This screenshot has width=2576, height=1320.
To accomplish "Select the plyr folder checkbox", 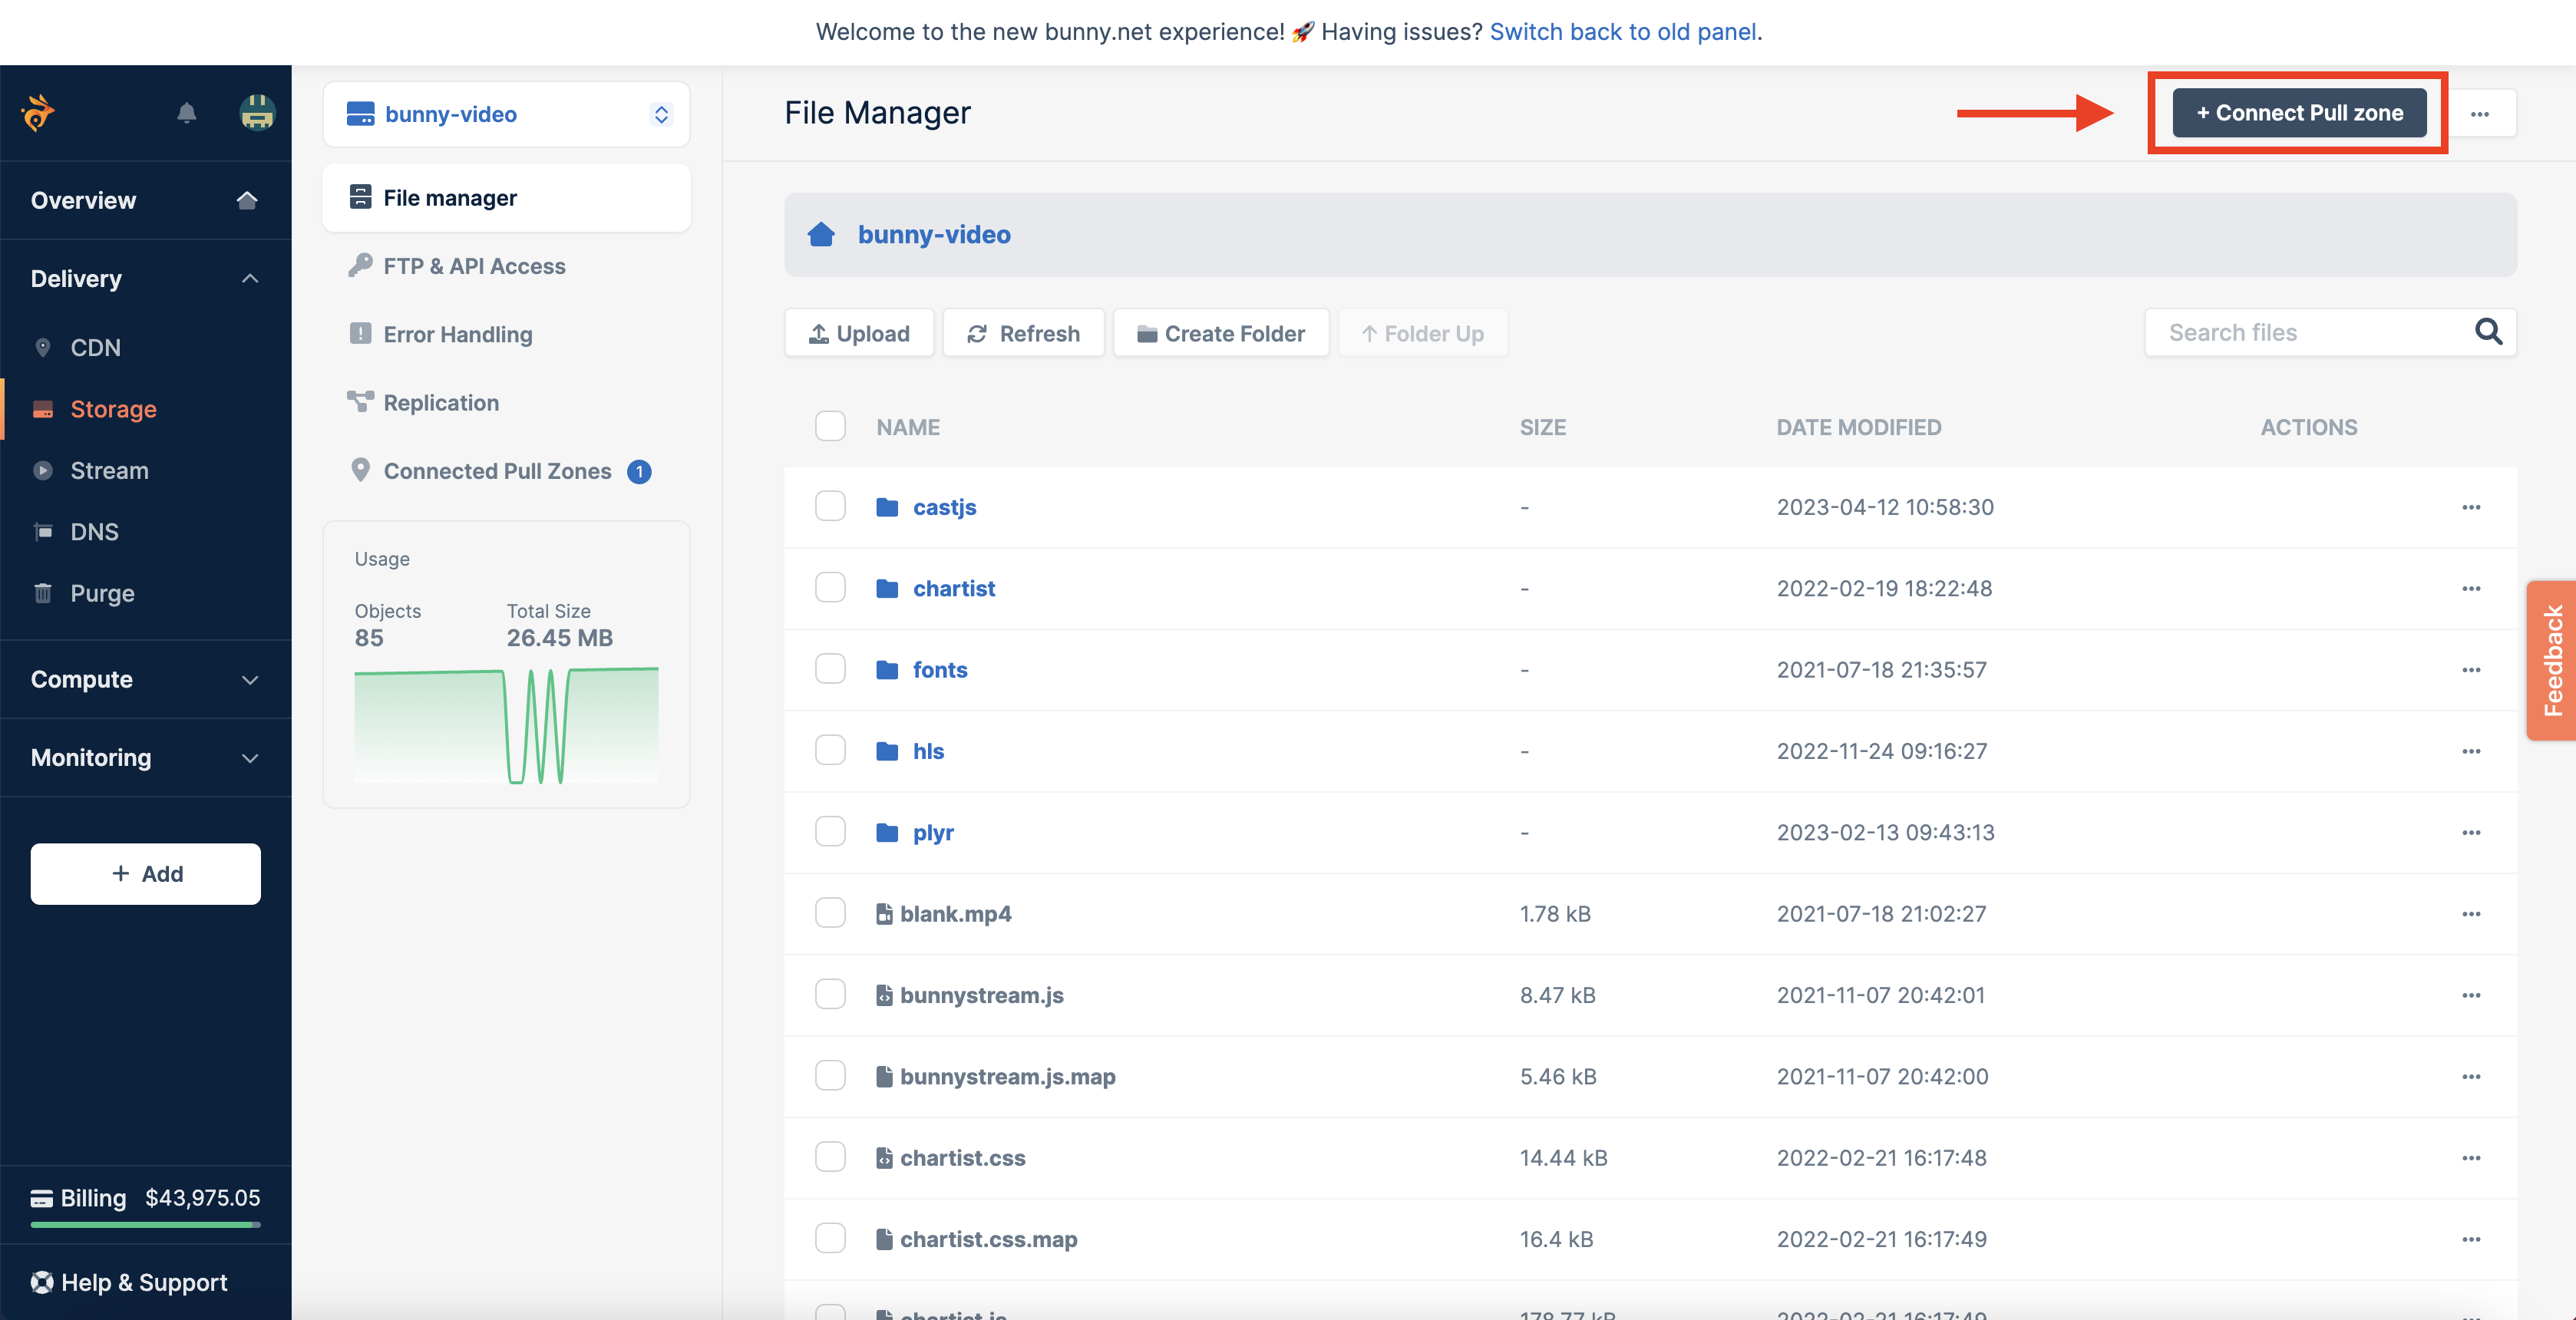I will (x=830, y=832).
